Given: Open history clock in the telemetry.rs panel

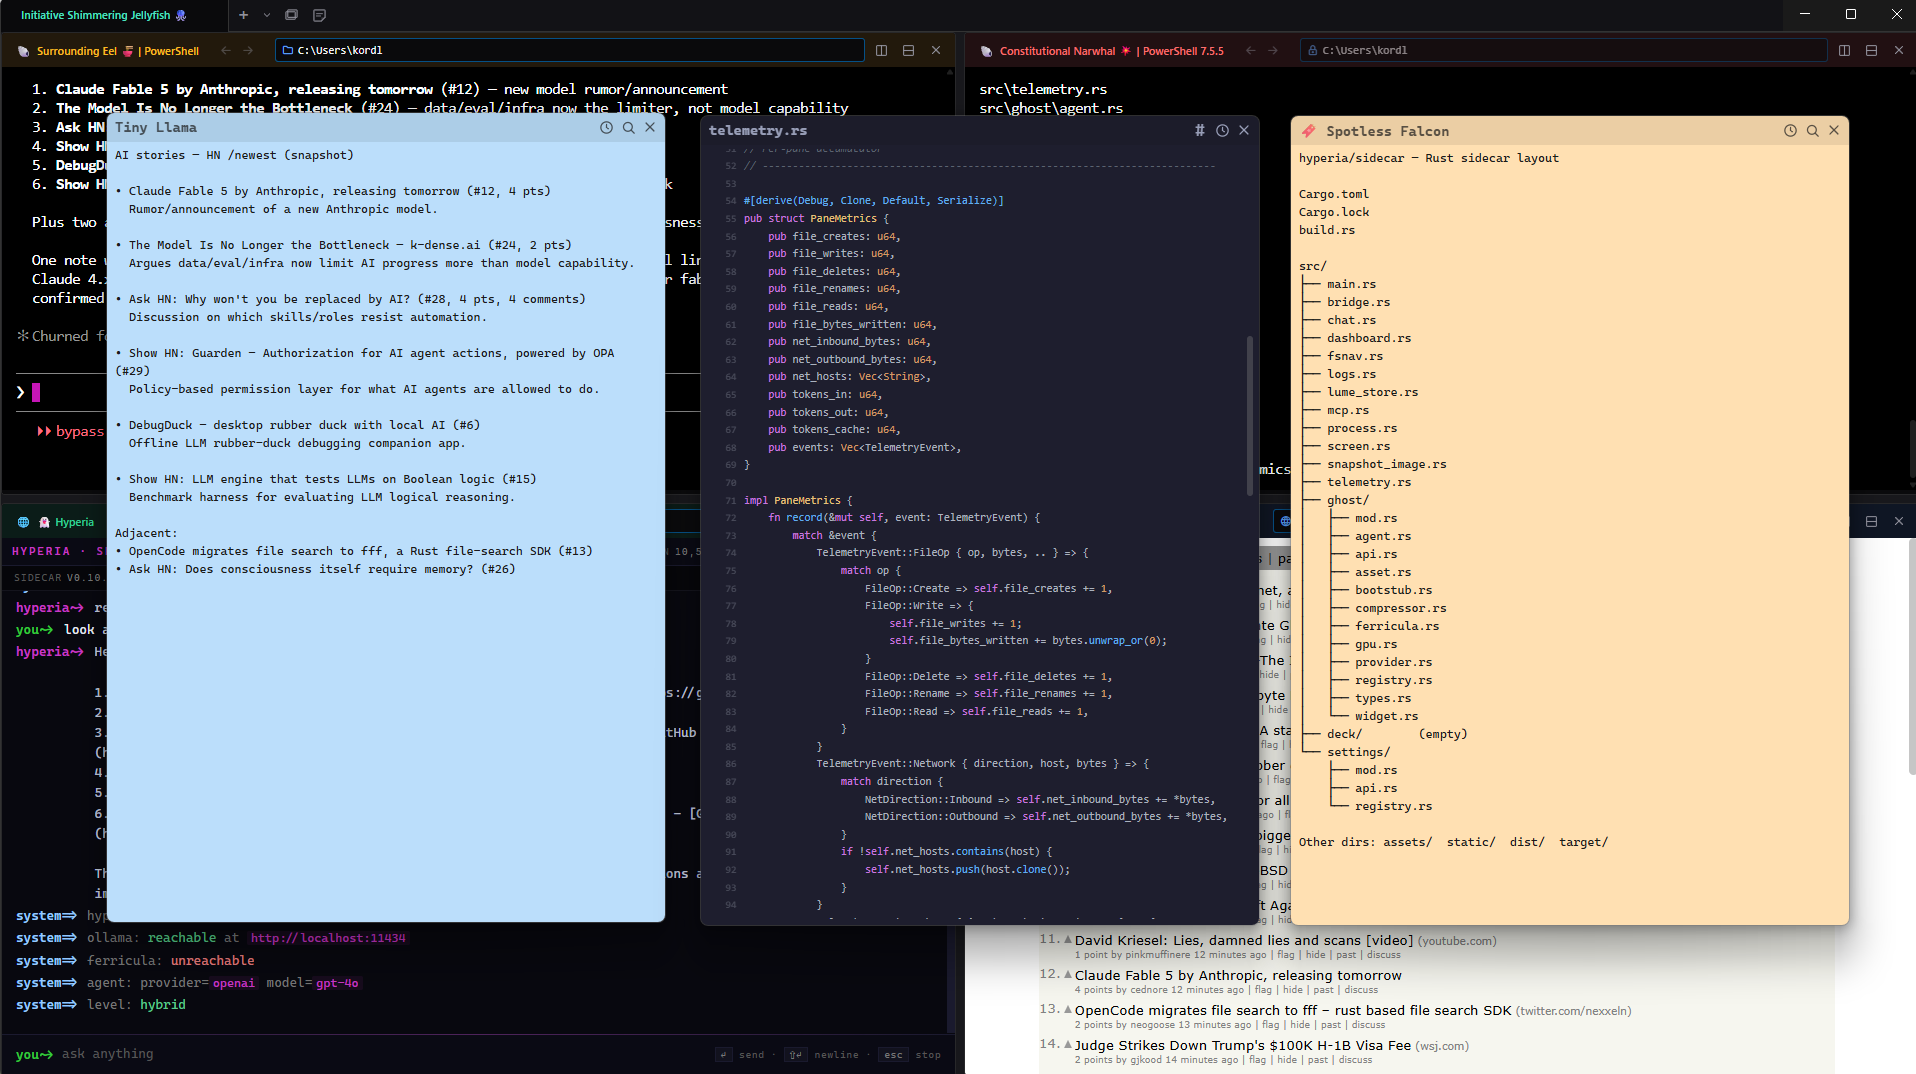Looking at the screenshot, I should [x=1222, y=130].
